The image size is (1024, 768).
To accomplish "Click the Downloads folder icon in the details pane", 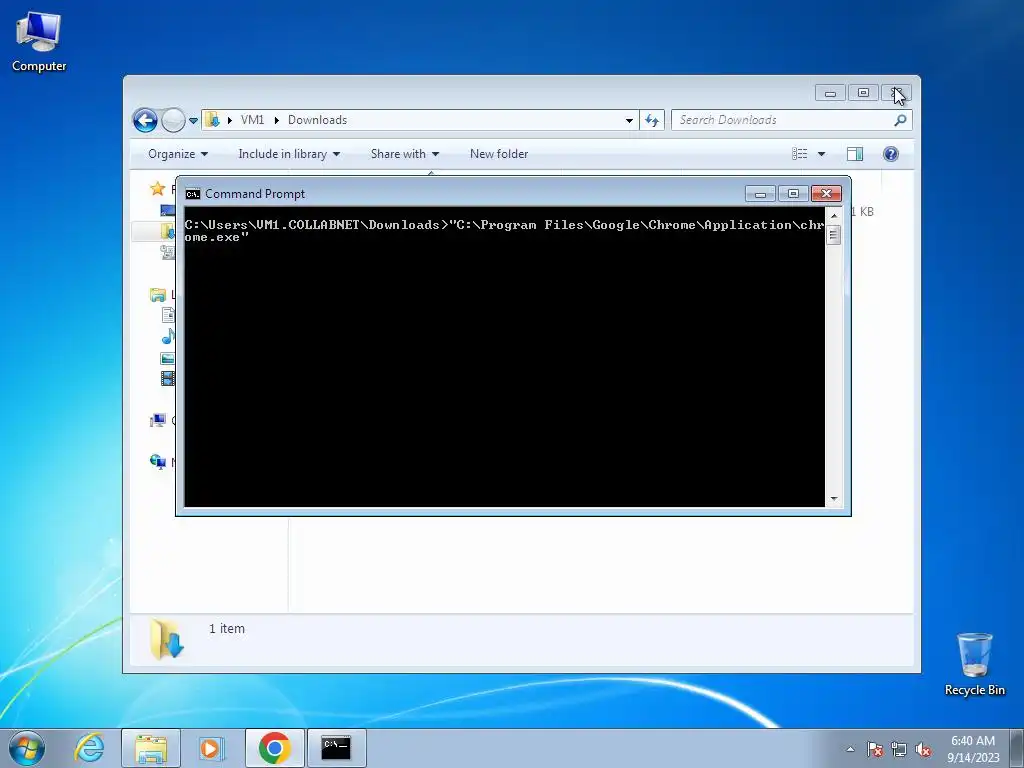I will [167, 640].
